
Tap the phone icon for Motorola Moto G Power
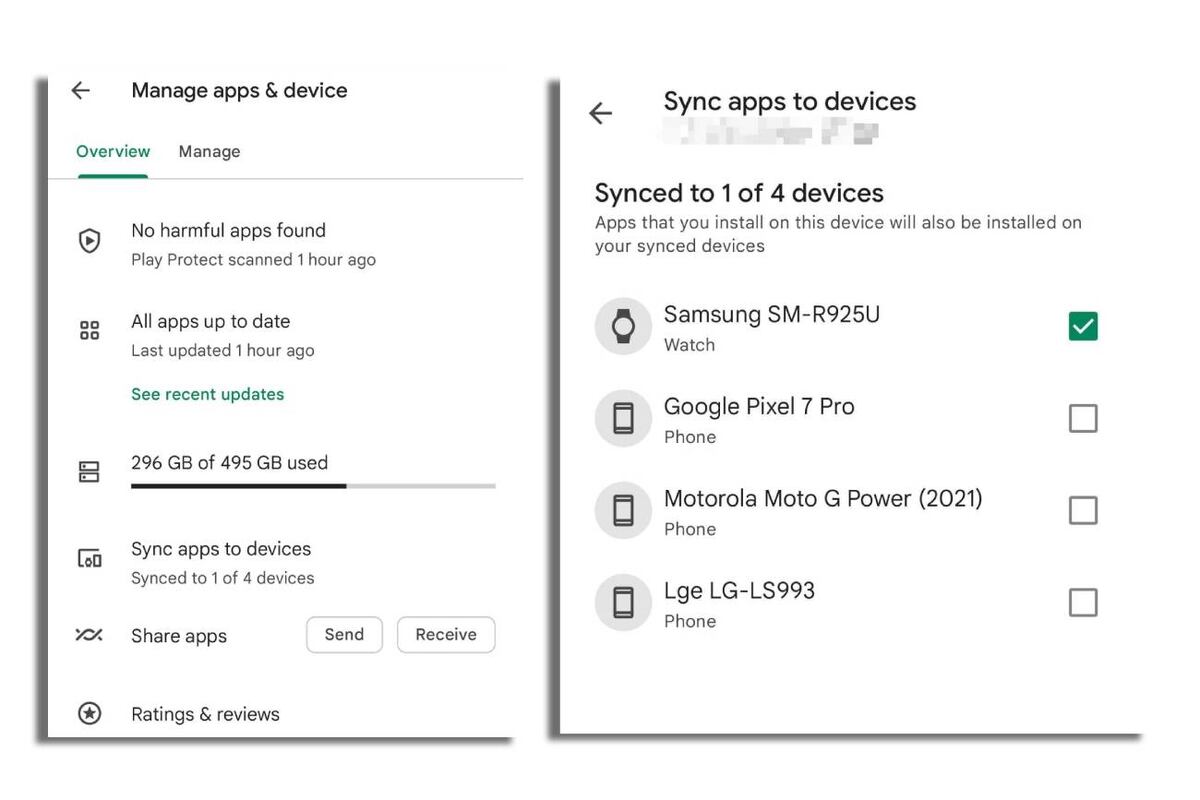623,510
